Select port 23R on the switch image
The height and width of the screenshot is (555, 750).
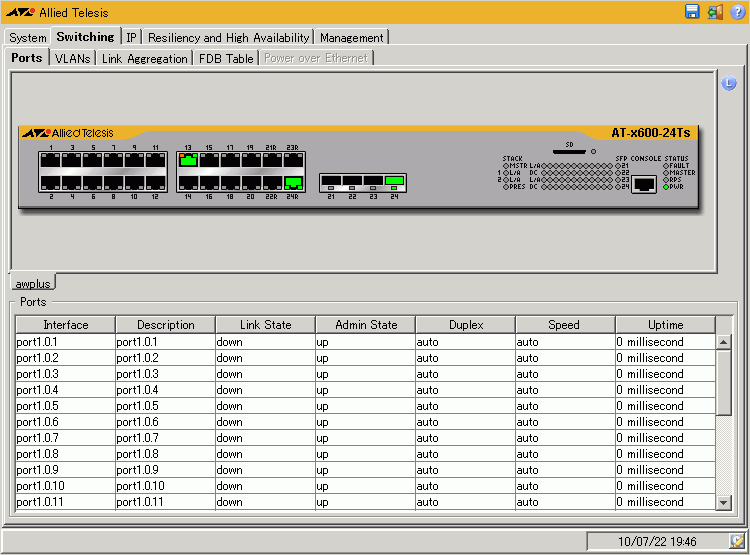coord(293,160)
